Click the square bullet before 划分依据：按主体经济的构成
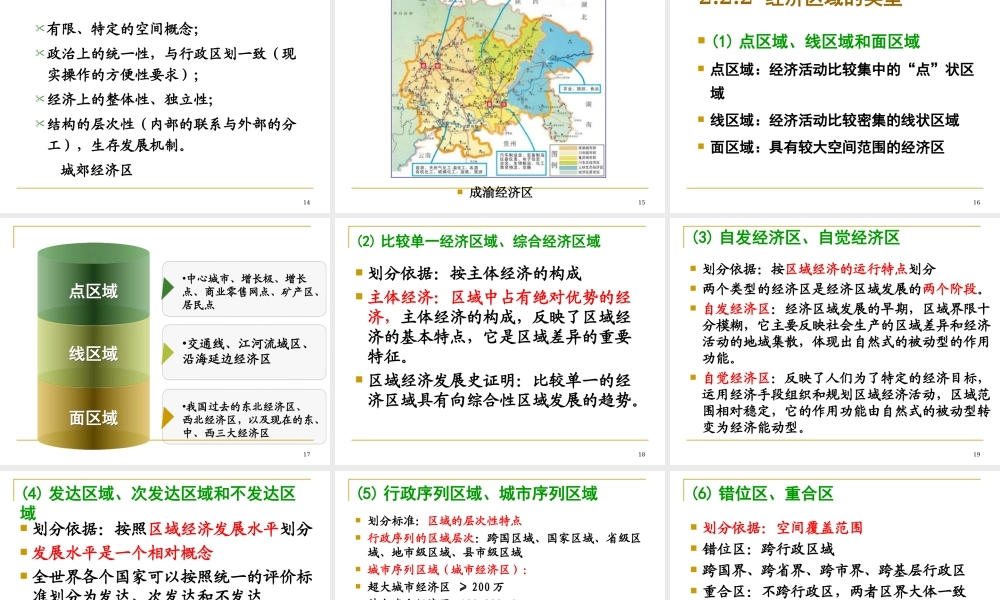 pyautogui.click(x=359, y=272)
